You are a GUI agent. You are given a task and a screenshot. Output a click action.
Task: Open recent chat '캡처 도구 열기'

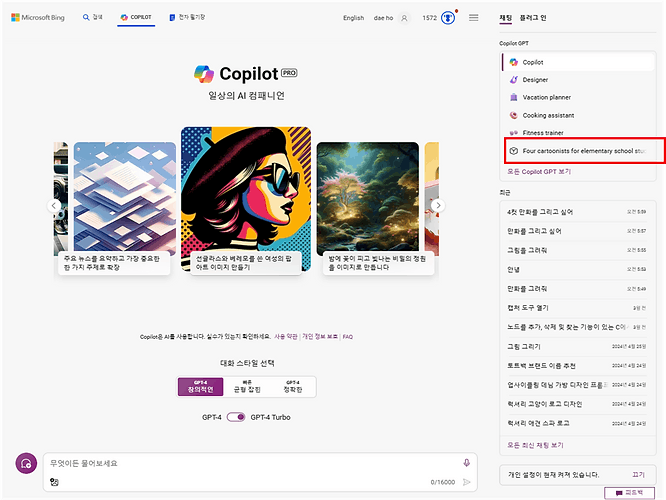577,308
